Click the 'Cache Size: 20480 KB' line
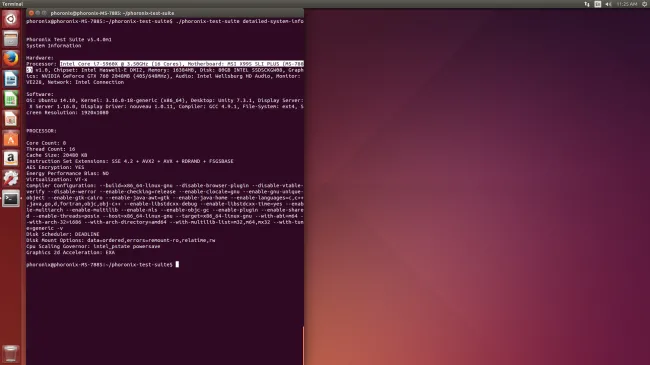The height and width of the screenshot is (365, 650). click(x=57, y=155)
